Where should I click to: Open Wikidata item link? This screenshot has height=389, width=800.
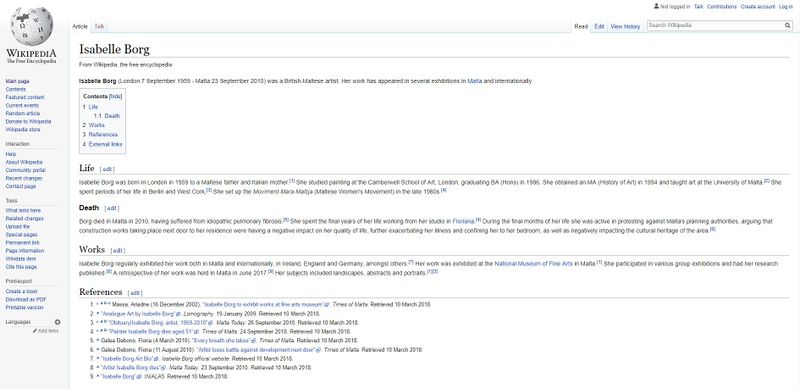point(20,259)
